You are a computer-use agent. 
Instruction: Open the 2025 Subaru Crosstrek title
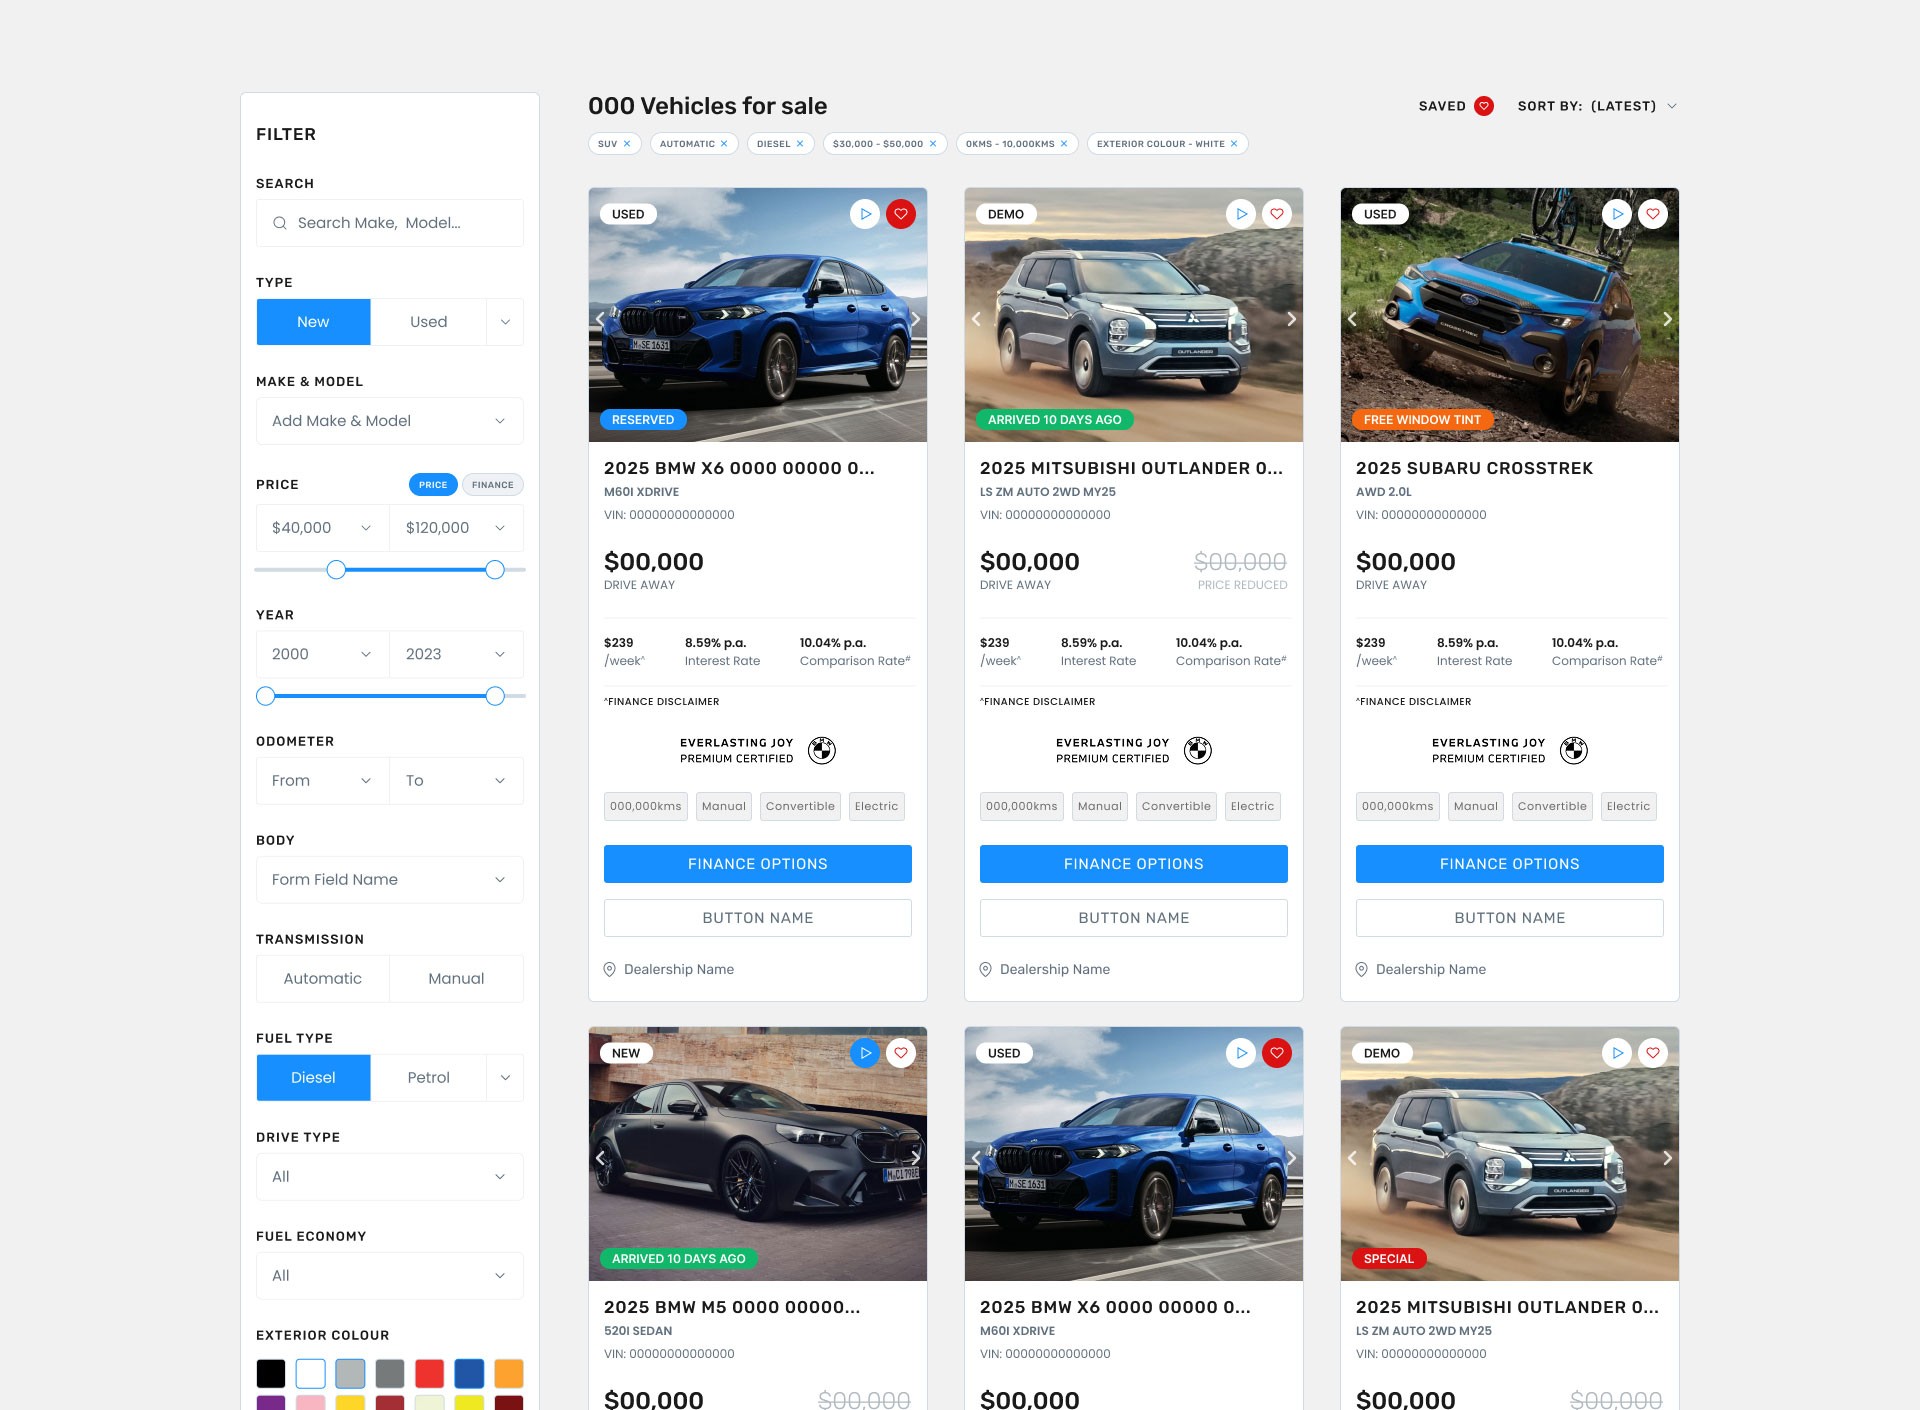pos(1474,468)
